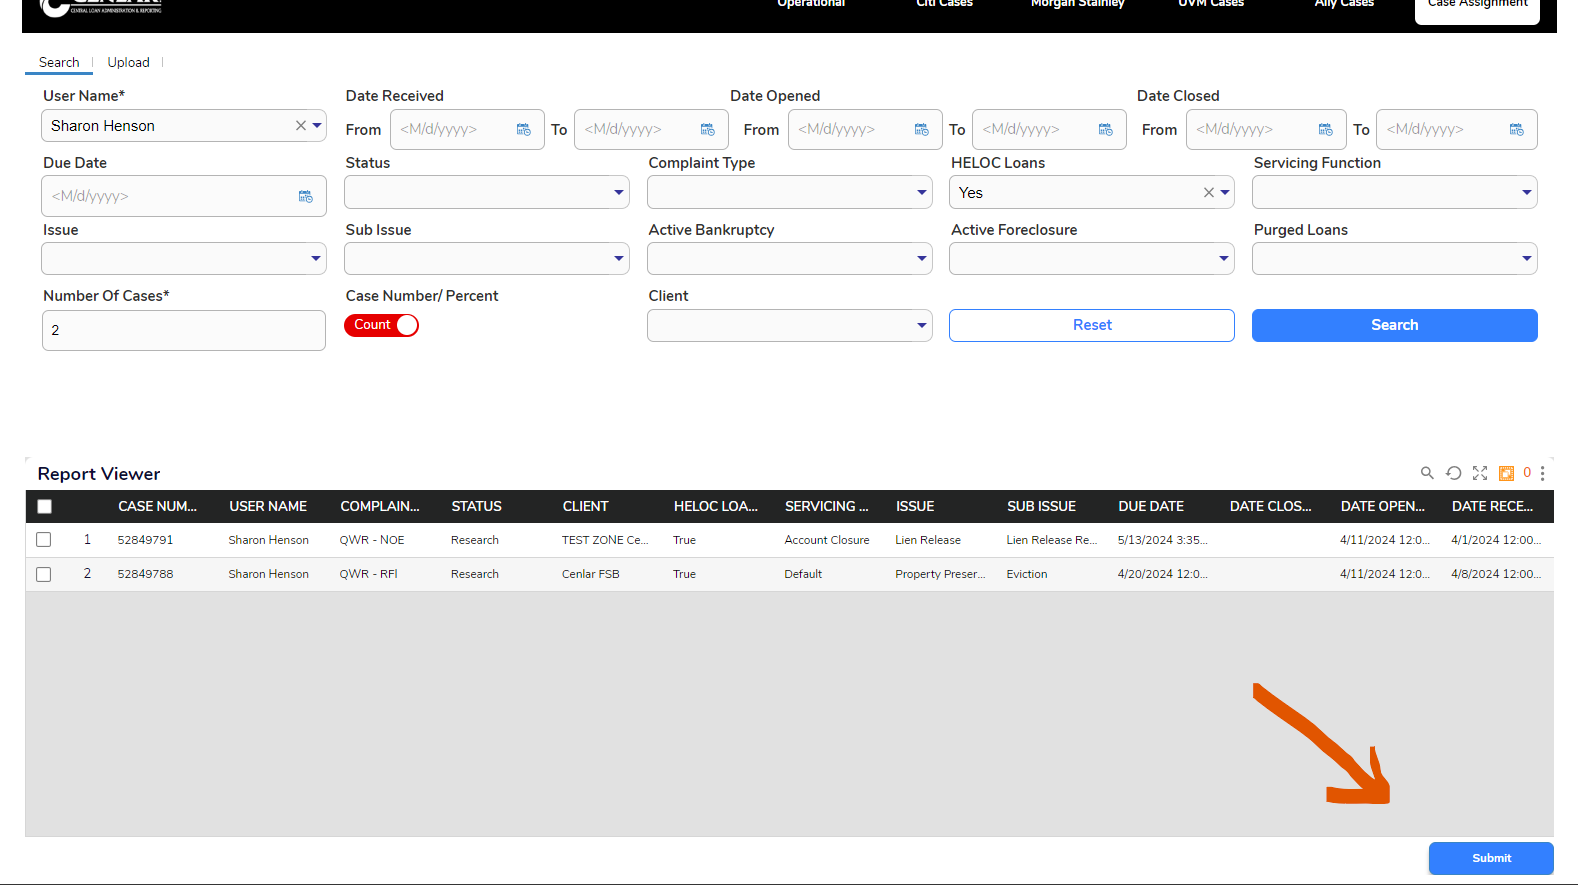1578x885 pixels.
Task: Open calendar for Date Closed To
Action: [1517, 130]
